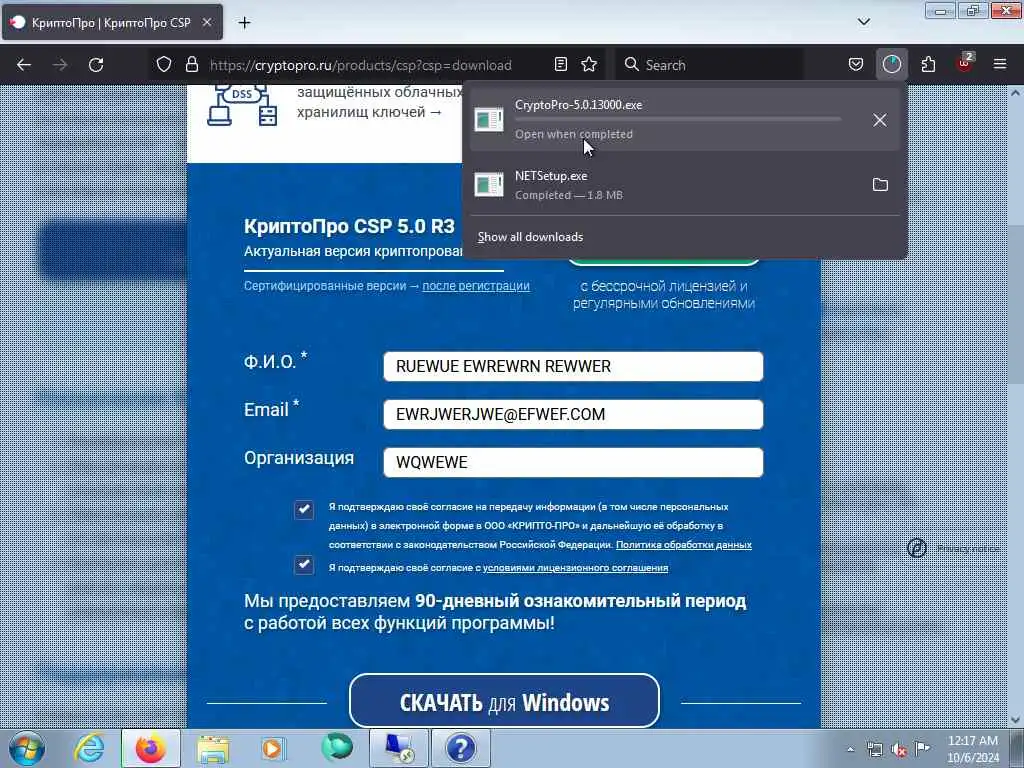The image size is (1024, 768).
Task: Close the КриптоПро CSP tab
Action: [x=206, y=22]
